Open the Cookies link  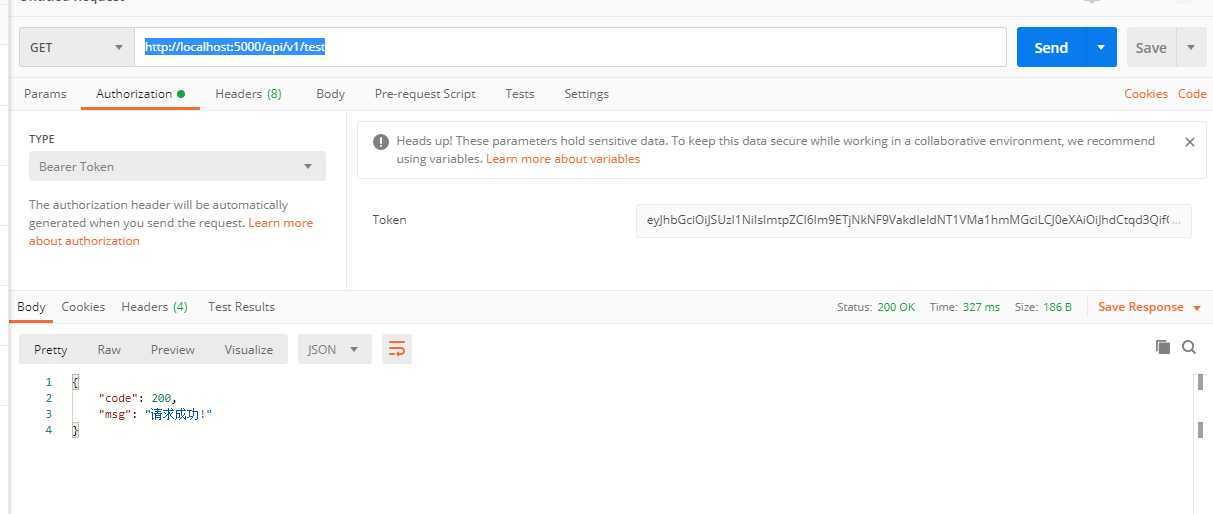click(x=1145, y=94)
